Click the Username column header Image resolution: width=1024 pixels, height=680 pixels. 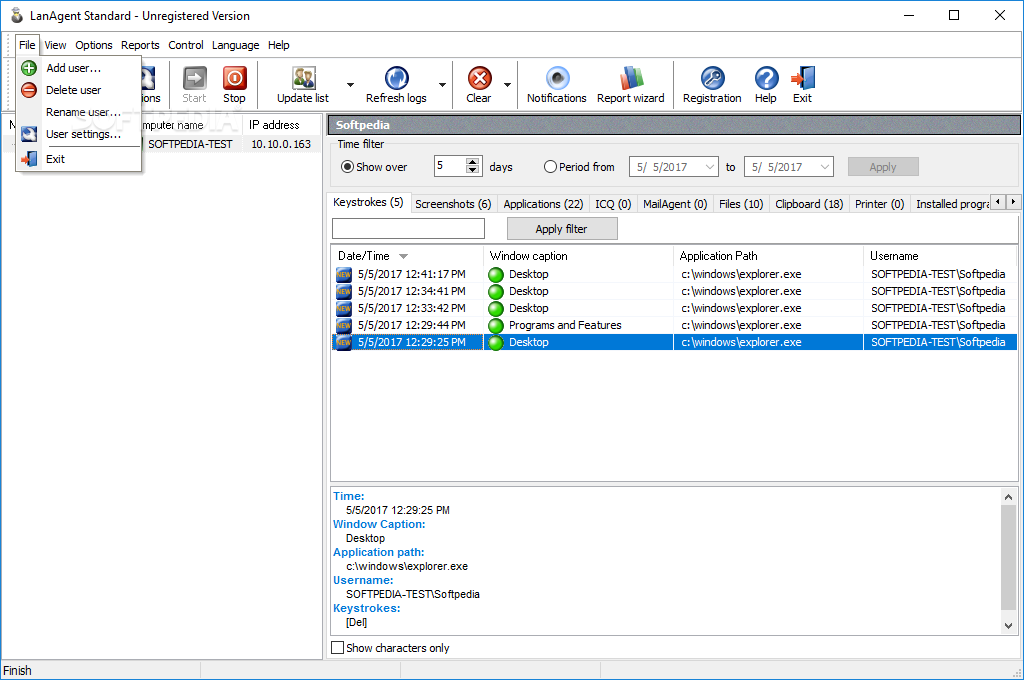coord(940,256)
